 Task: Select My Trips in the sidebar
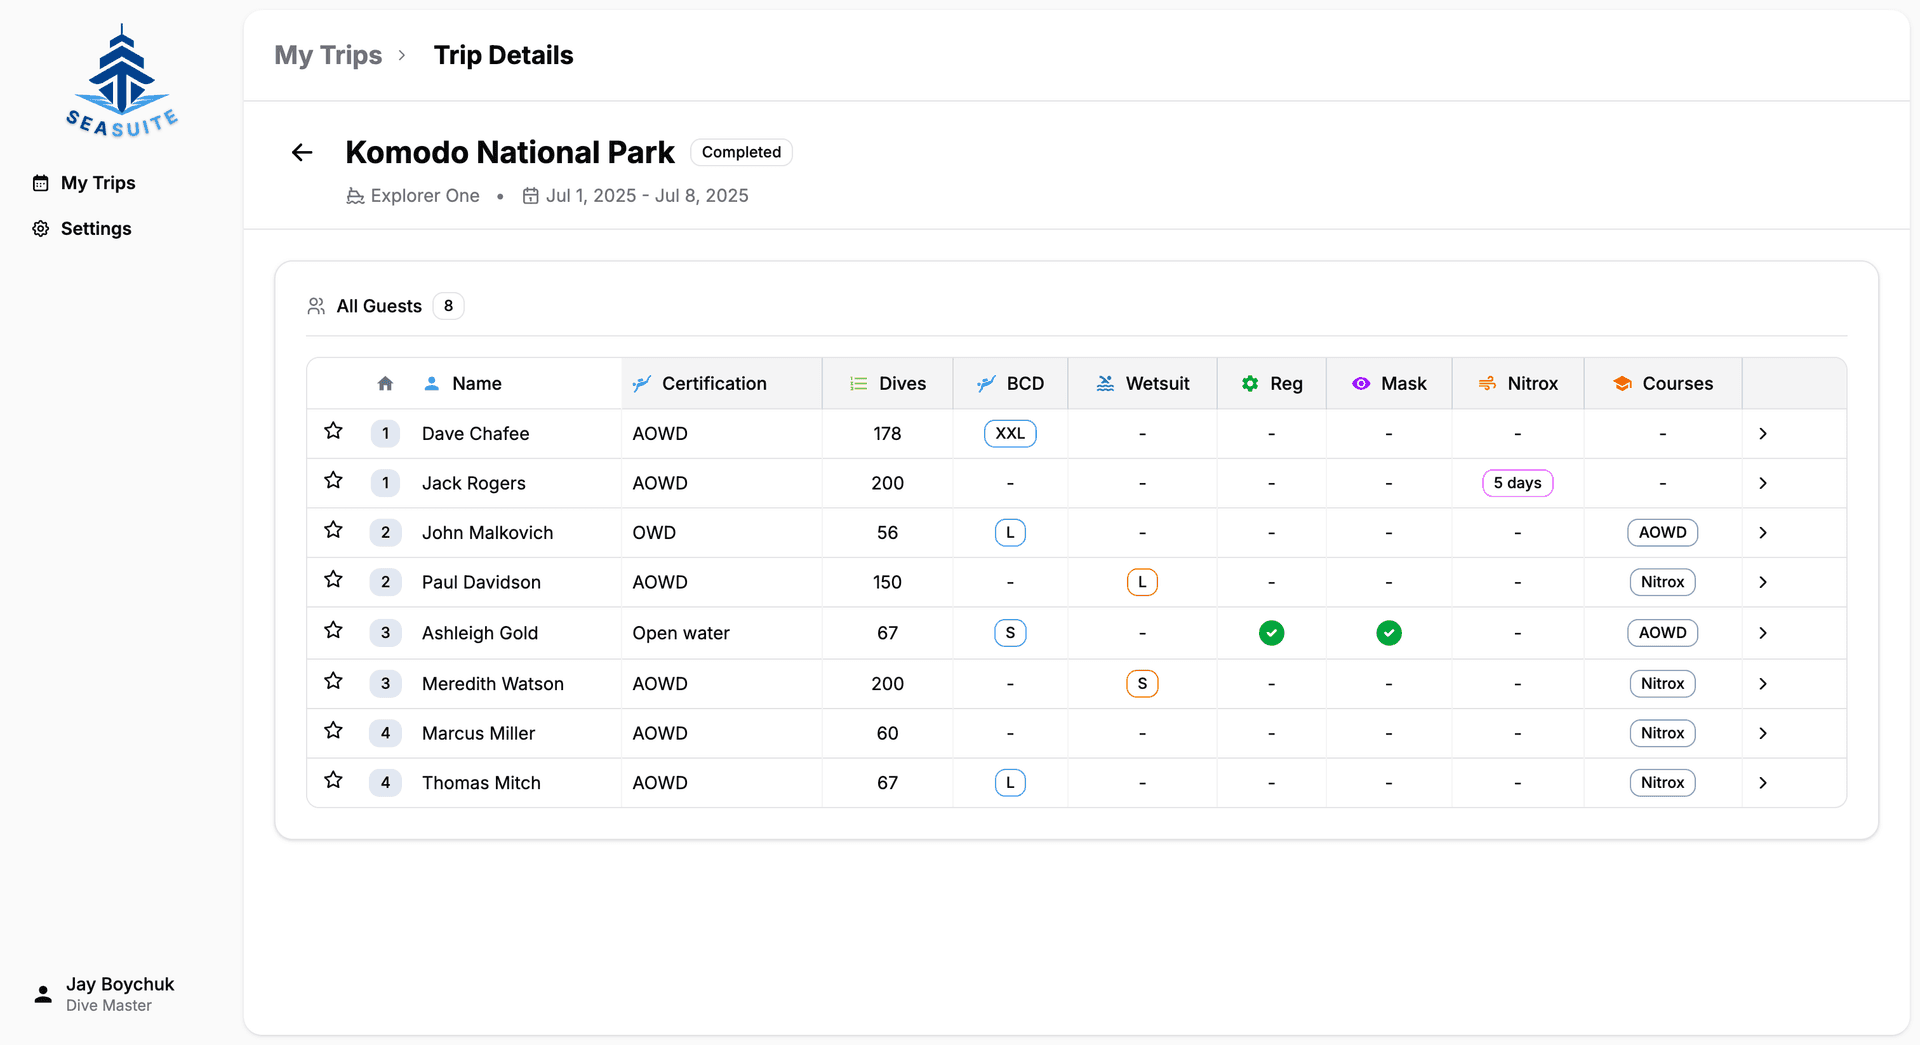pyautogui.click(x=98, y=183)
